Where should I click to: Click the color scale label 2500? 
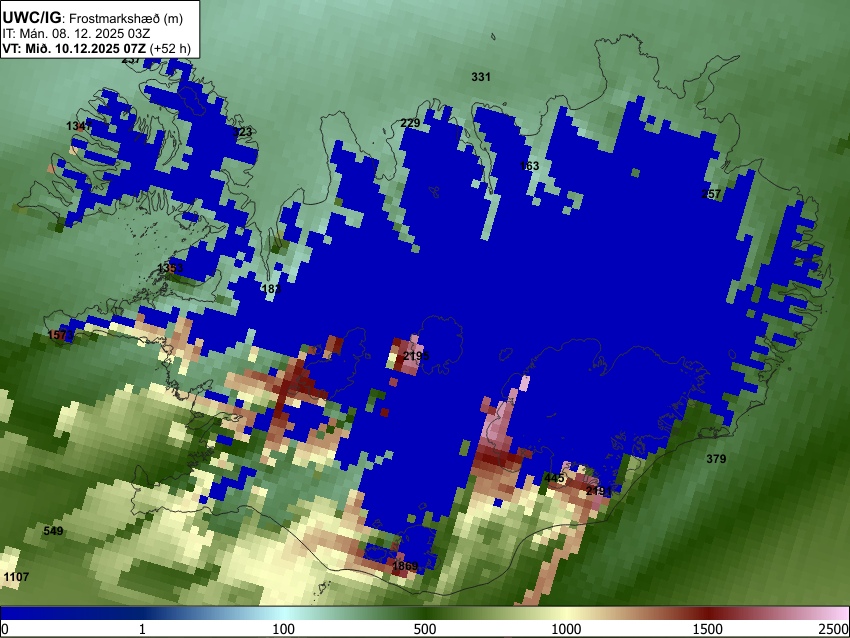(834, 629)
